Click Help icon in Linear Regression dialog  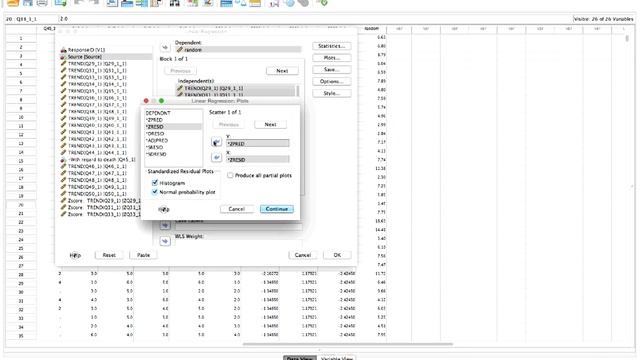75,255
